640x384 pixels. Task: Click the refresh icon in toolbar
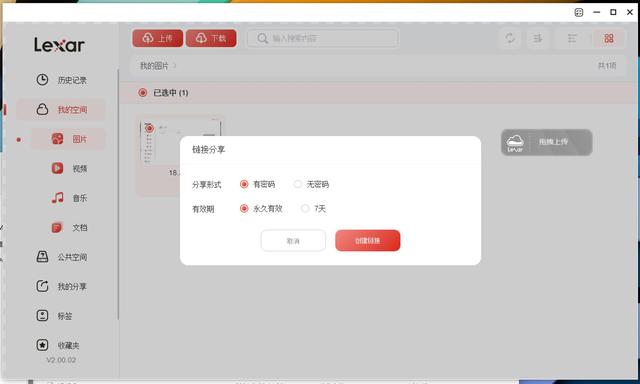510,38
